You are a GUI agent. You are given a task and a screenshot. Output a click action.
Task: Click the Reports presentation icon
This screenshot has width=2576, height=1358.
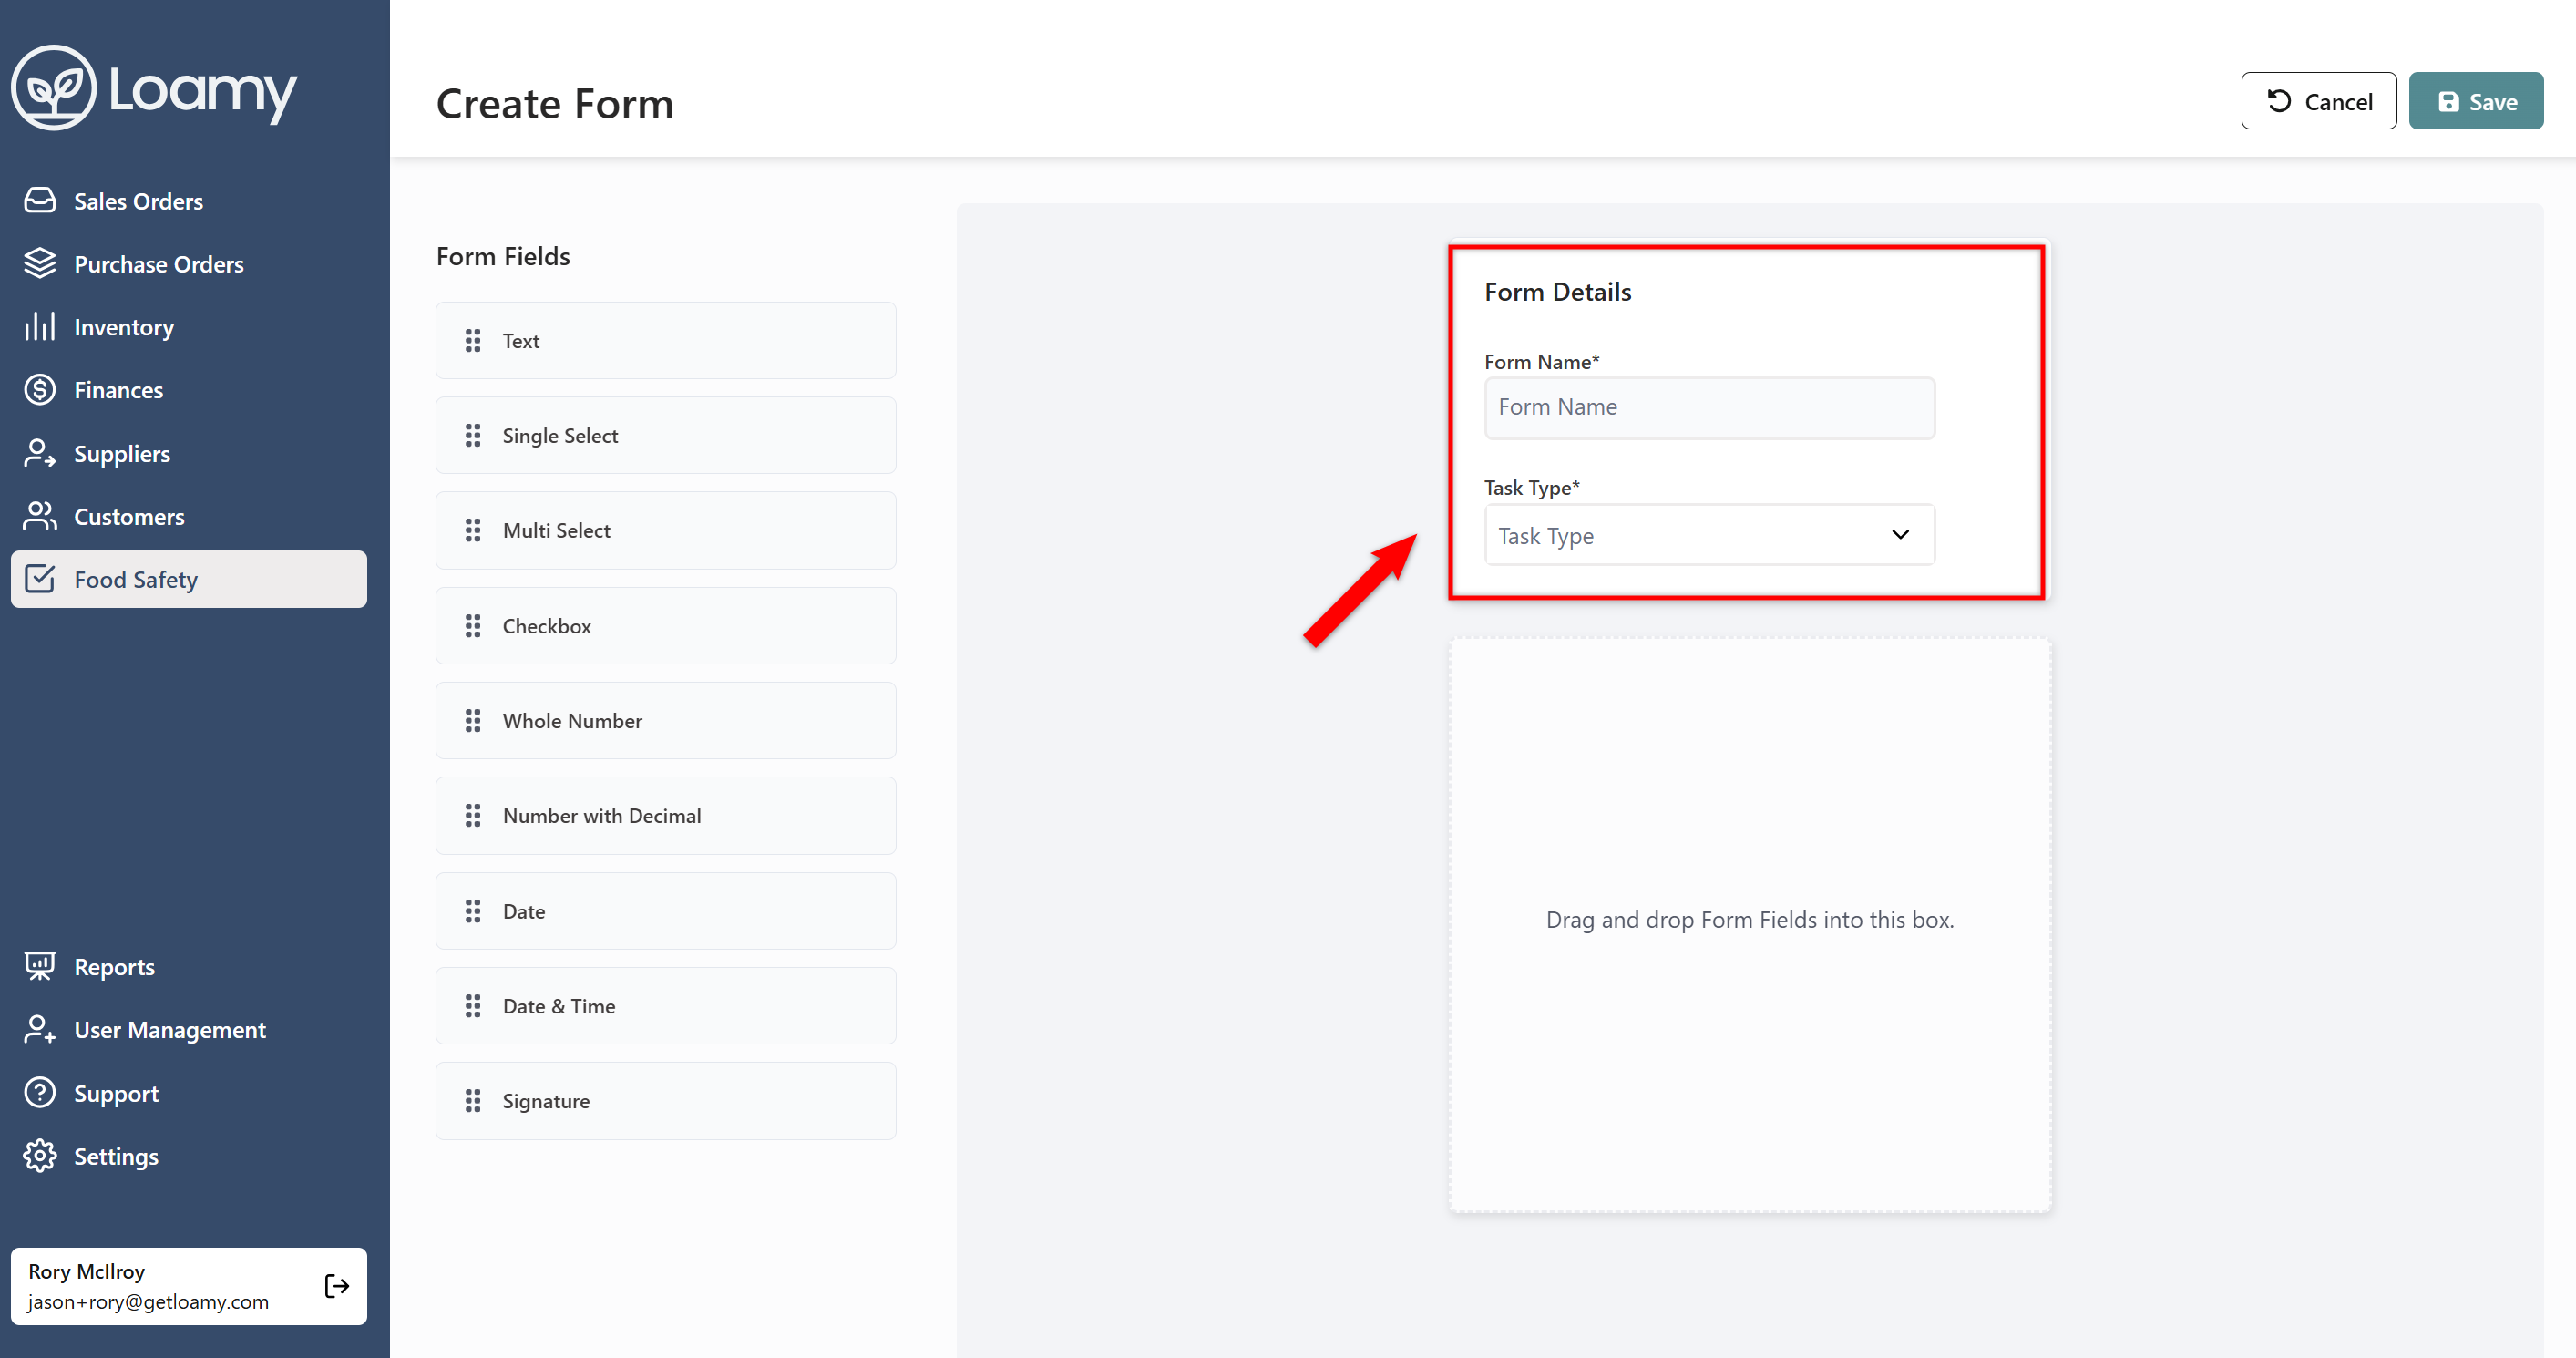(40, 966)
